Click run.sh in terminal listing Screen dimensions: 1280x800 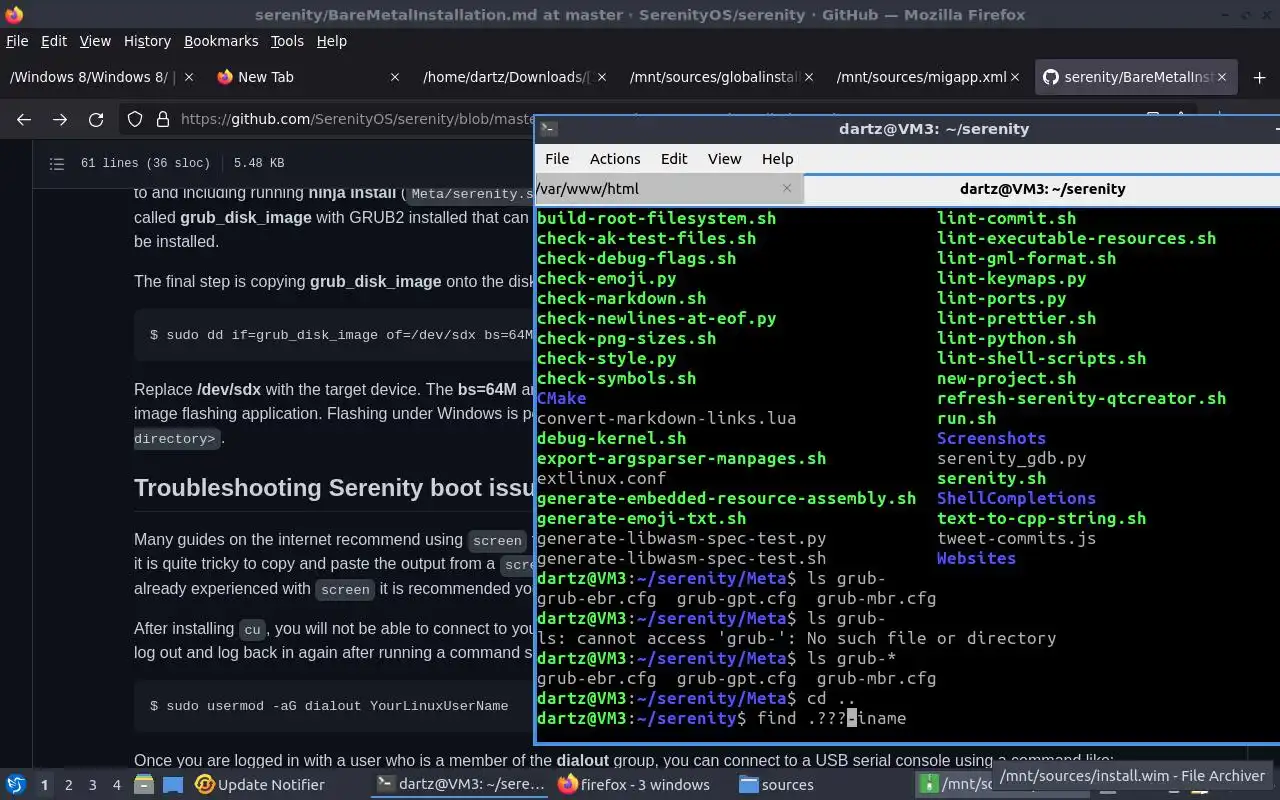click(966, 418)
